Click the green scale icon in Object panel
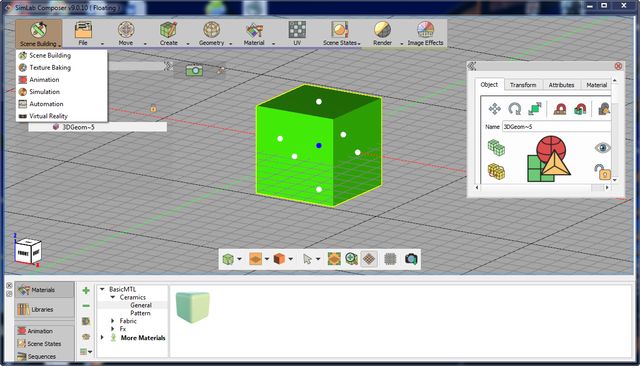 [534, 109]
